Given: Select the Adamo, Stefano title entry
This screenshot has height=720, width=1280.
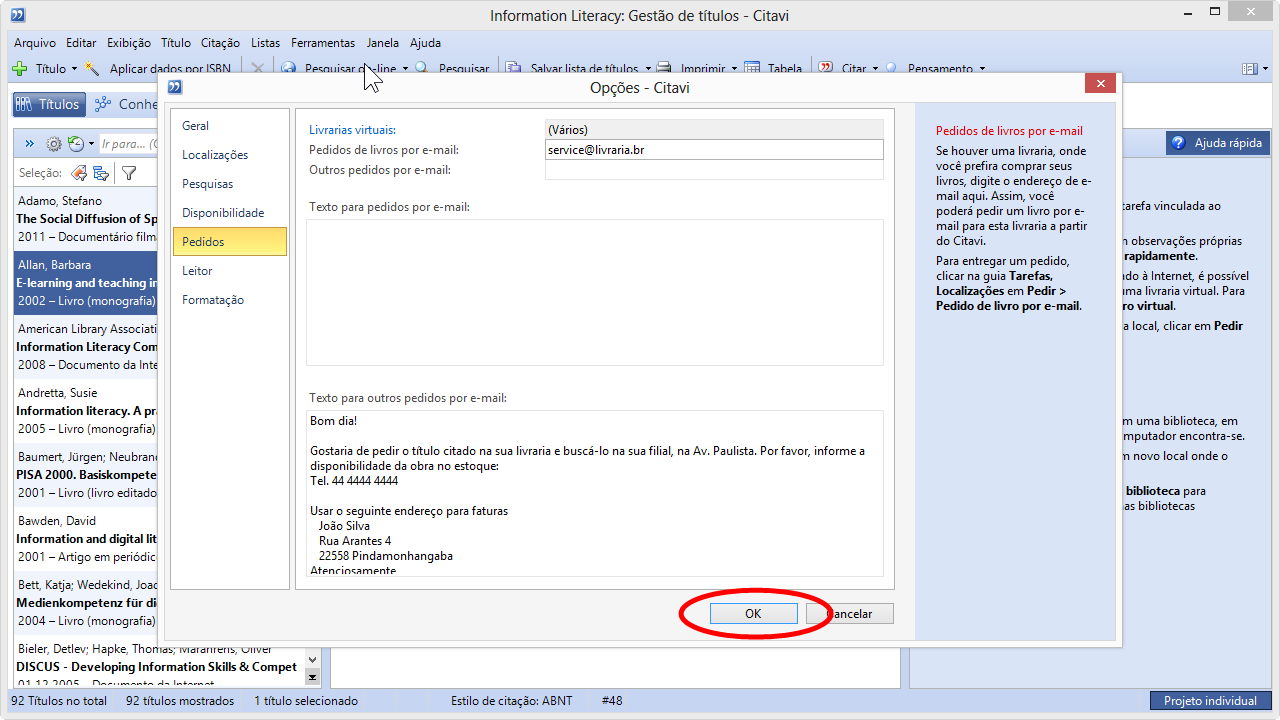Looking at the screenshot, I should click(86, 219).
